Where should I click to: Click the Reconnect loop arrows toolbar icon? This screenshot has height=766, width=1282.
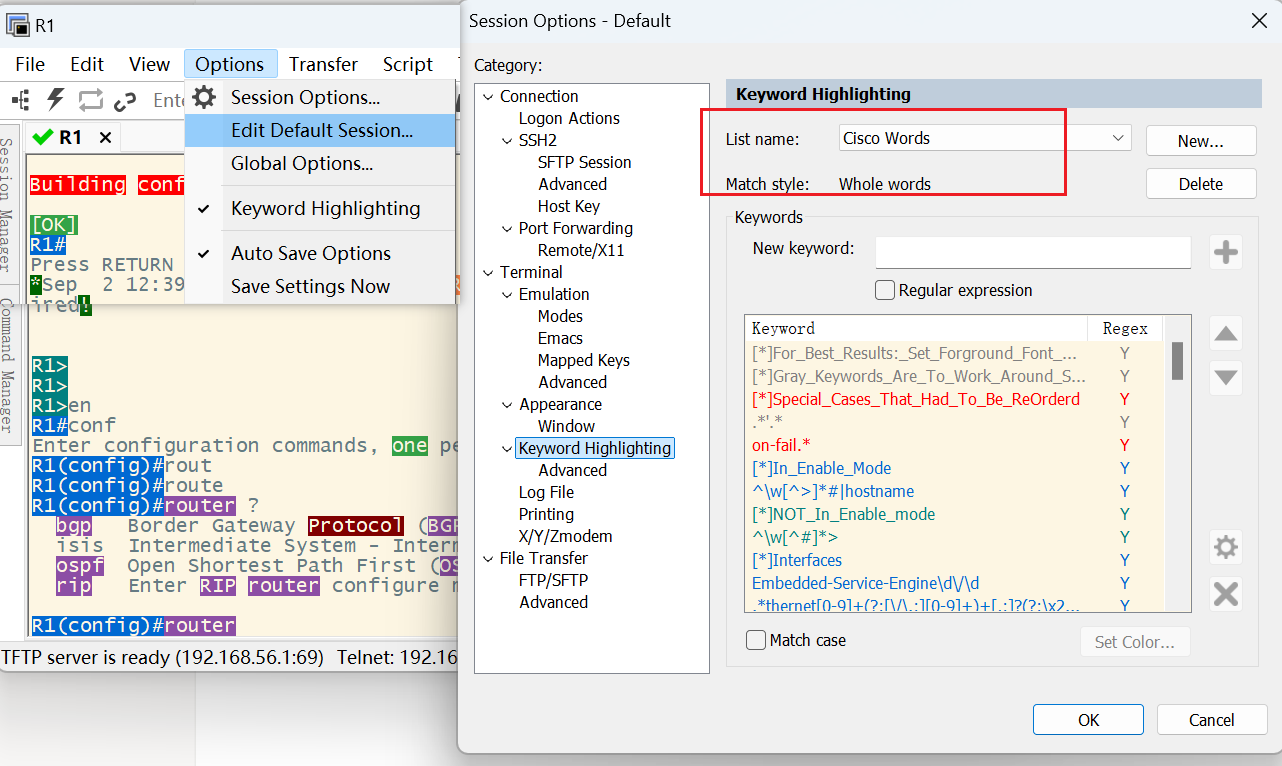point(90,99)
